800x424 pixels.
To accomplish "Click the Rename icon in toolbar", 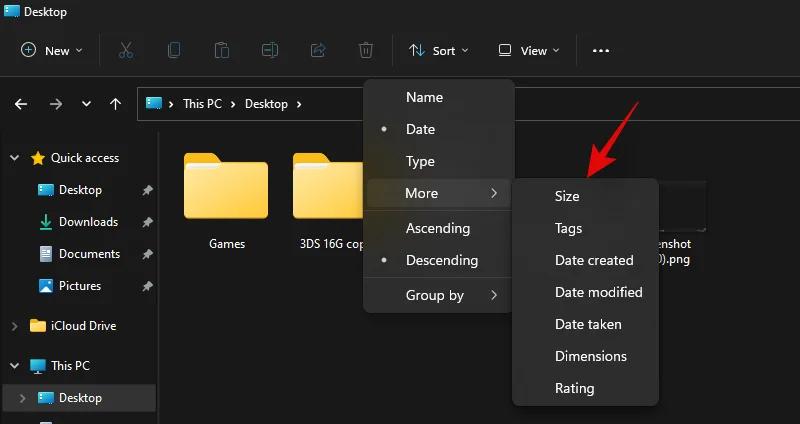I will [270, 51].
